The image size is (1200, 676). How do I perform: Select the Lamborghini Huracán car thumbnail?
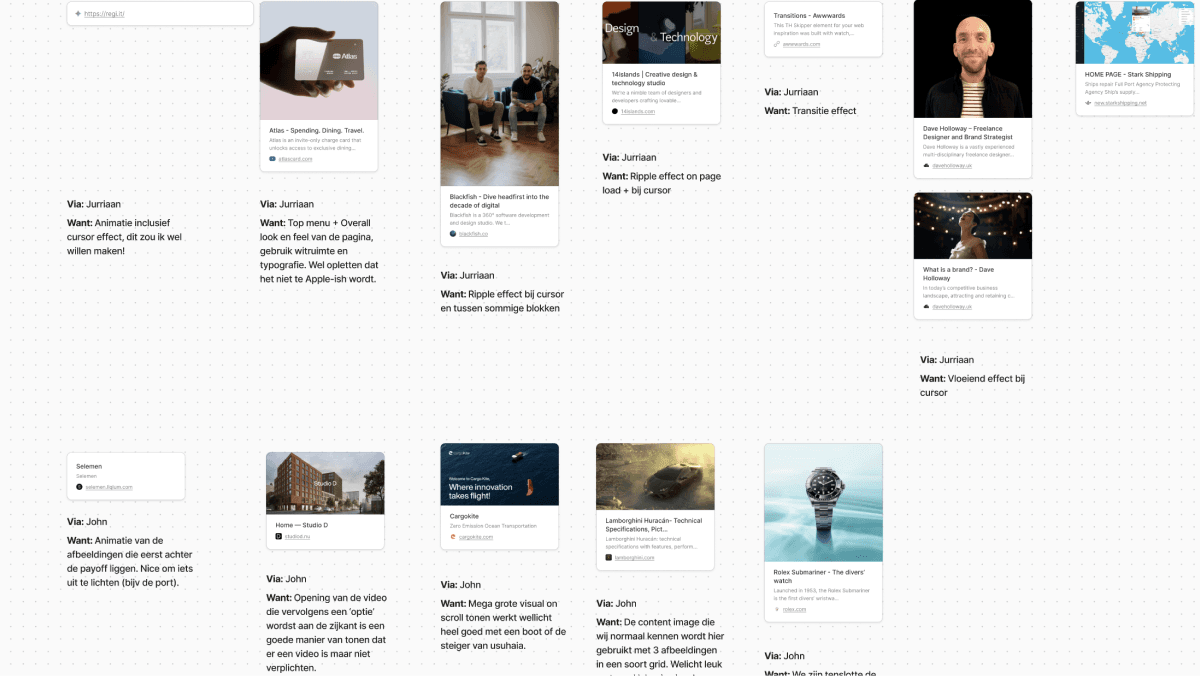click(x=656, y=477)
